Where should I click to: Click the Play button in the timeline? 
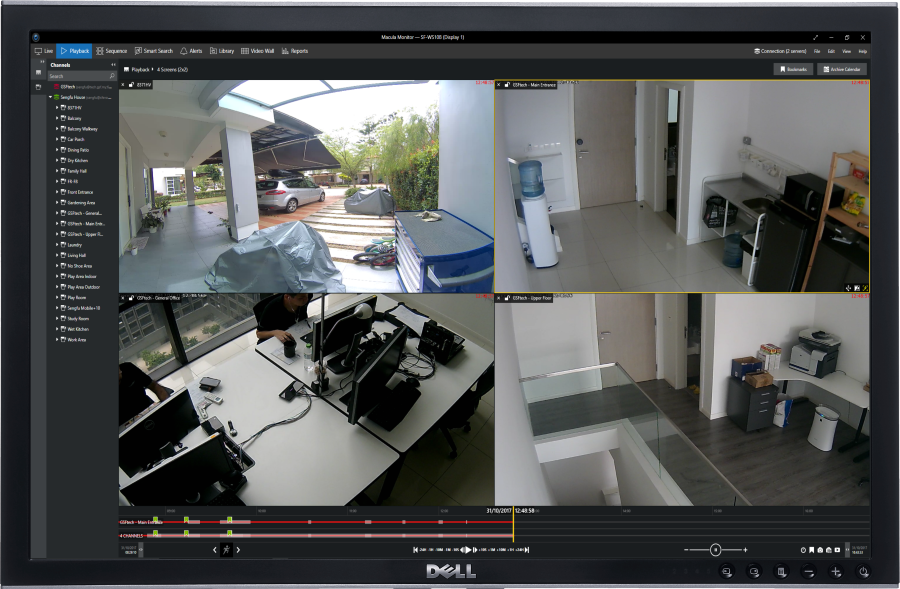pyautogui.click(x=467, y=550)
